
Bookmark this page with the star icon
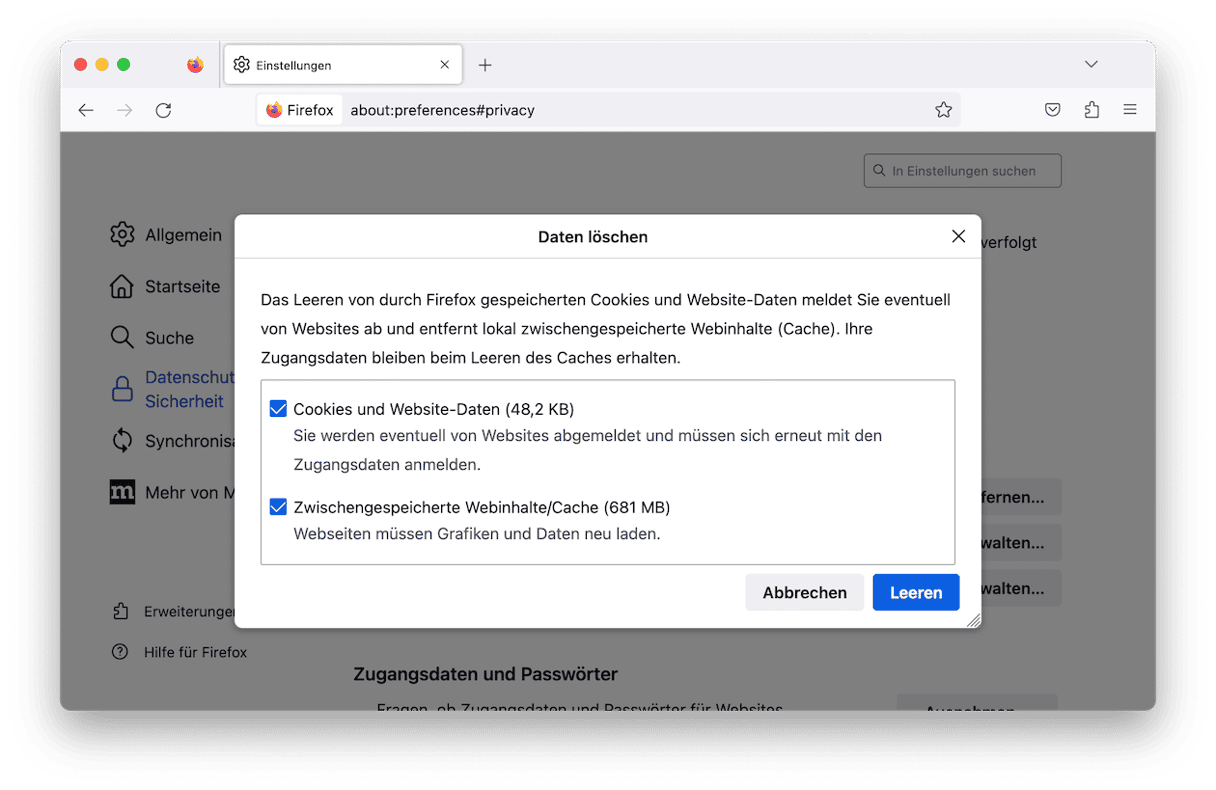(943, 110)
